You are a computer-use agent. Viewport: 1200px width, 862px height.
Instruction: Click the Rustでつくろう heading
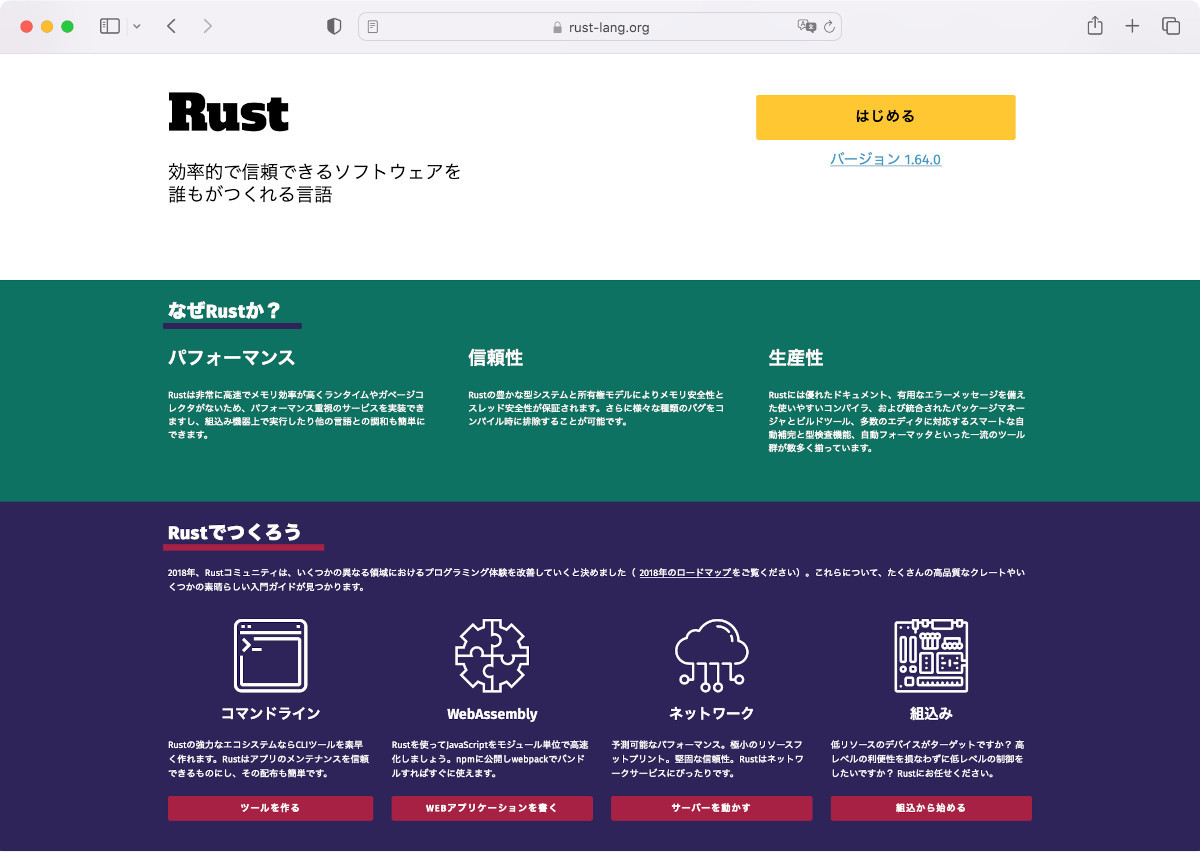(x=235, y=533)
